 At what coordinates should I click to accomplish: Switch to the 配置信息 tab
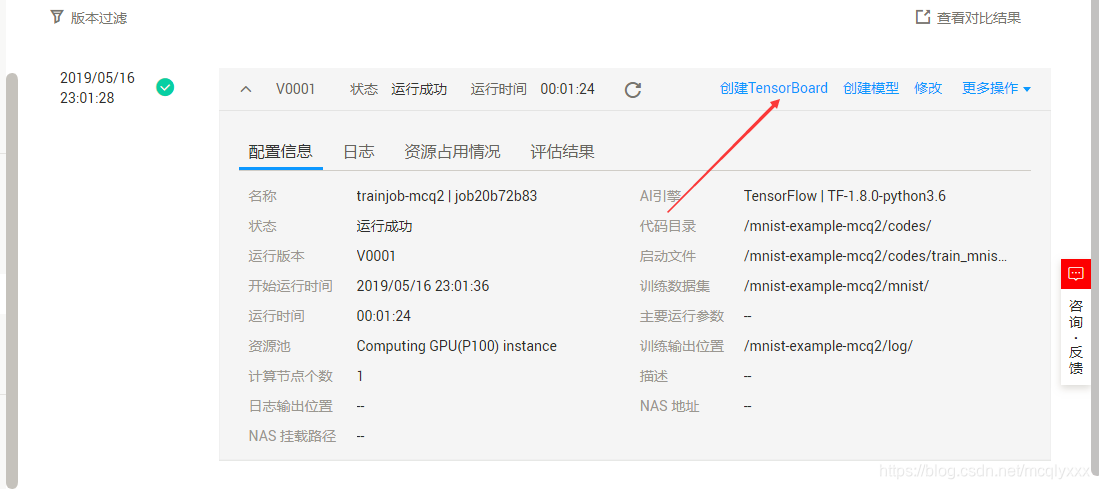point(280,152)
